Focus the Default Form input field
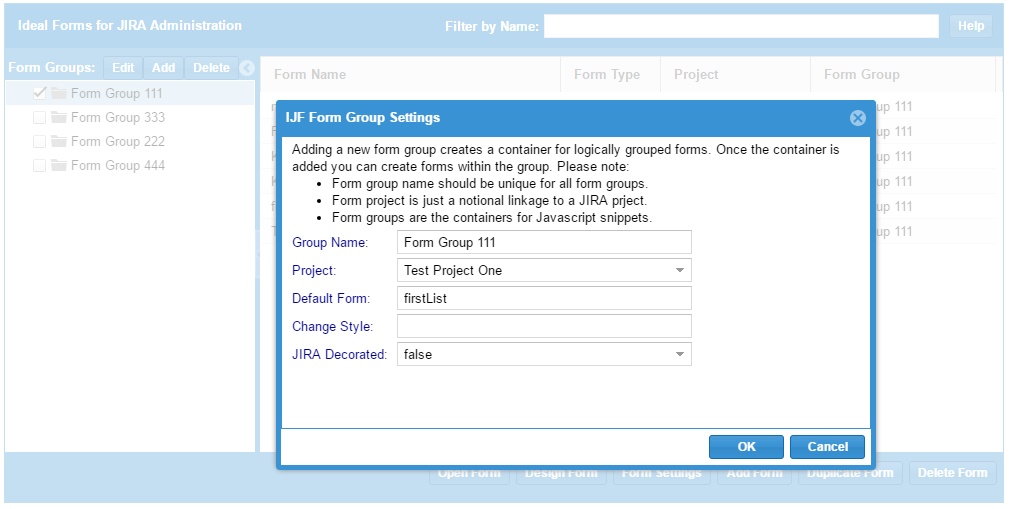Viewport: 1011px width, 509px height. pos(544,298)
